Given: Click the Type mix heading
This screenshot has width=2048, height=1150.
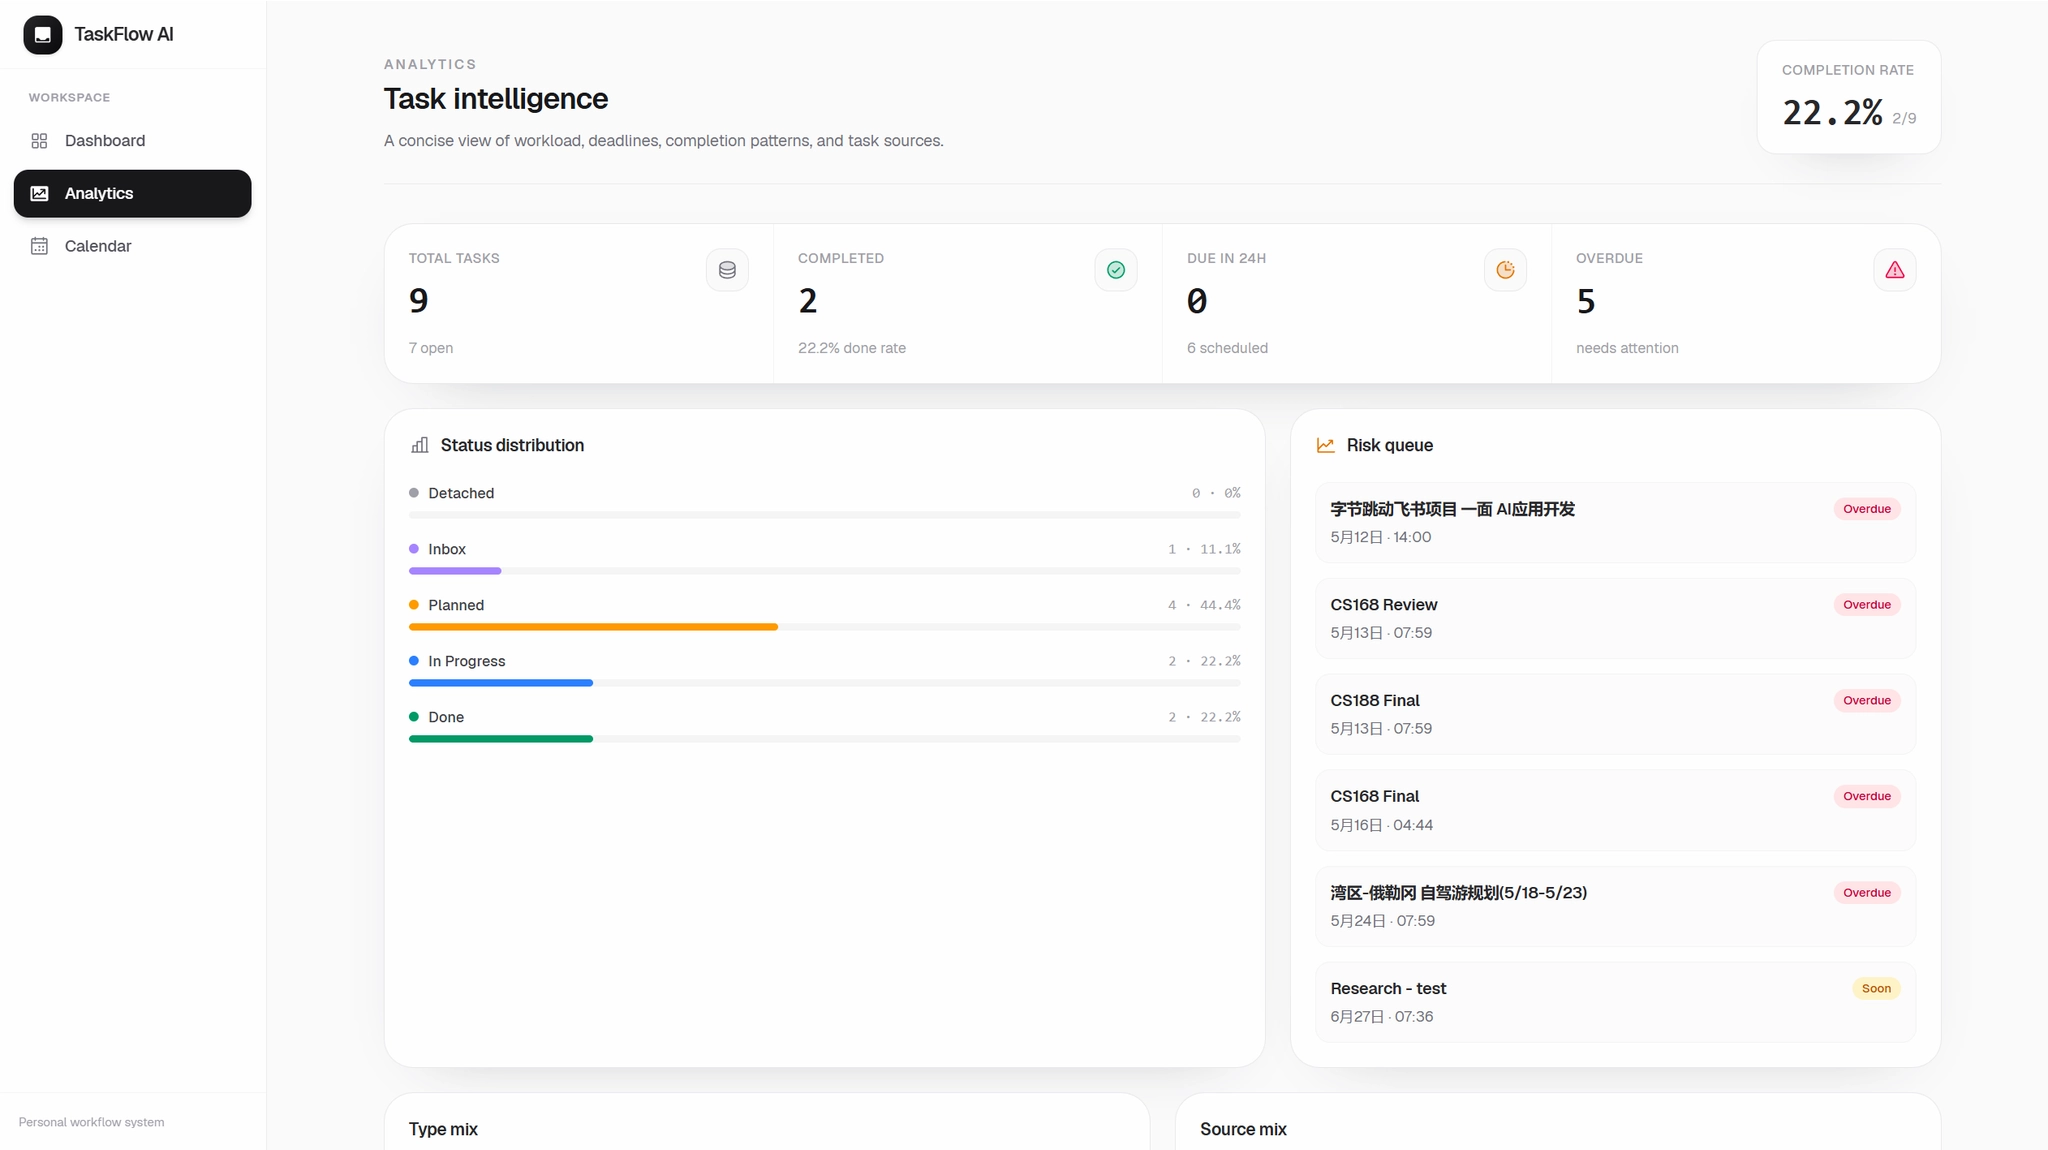Looking at the screenshot, I should 443,1129.
